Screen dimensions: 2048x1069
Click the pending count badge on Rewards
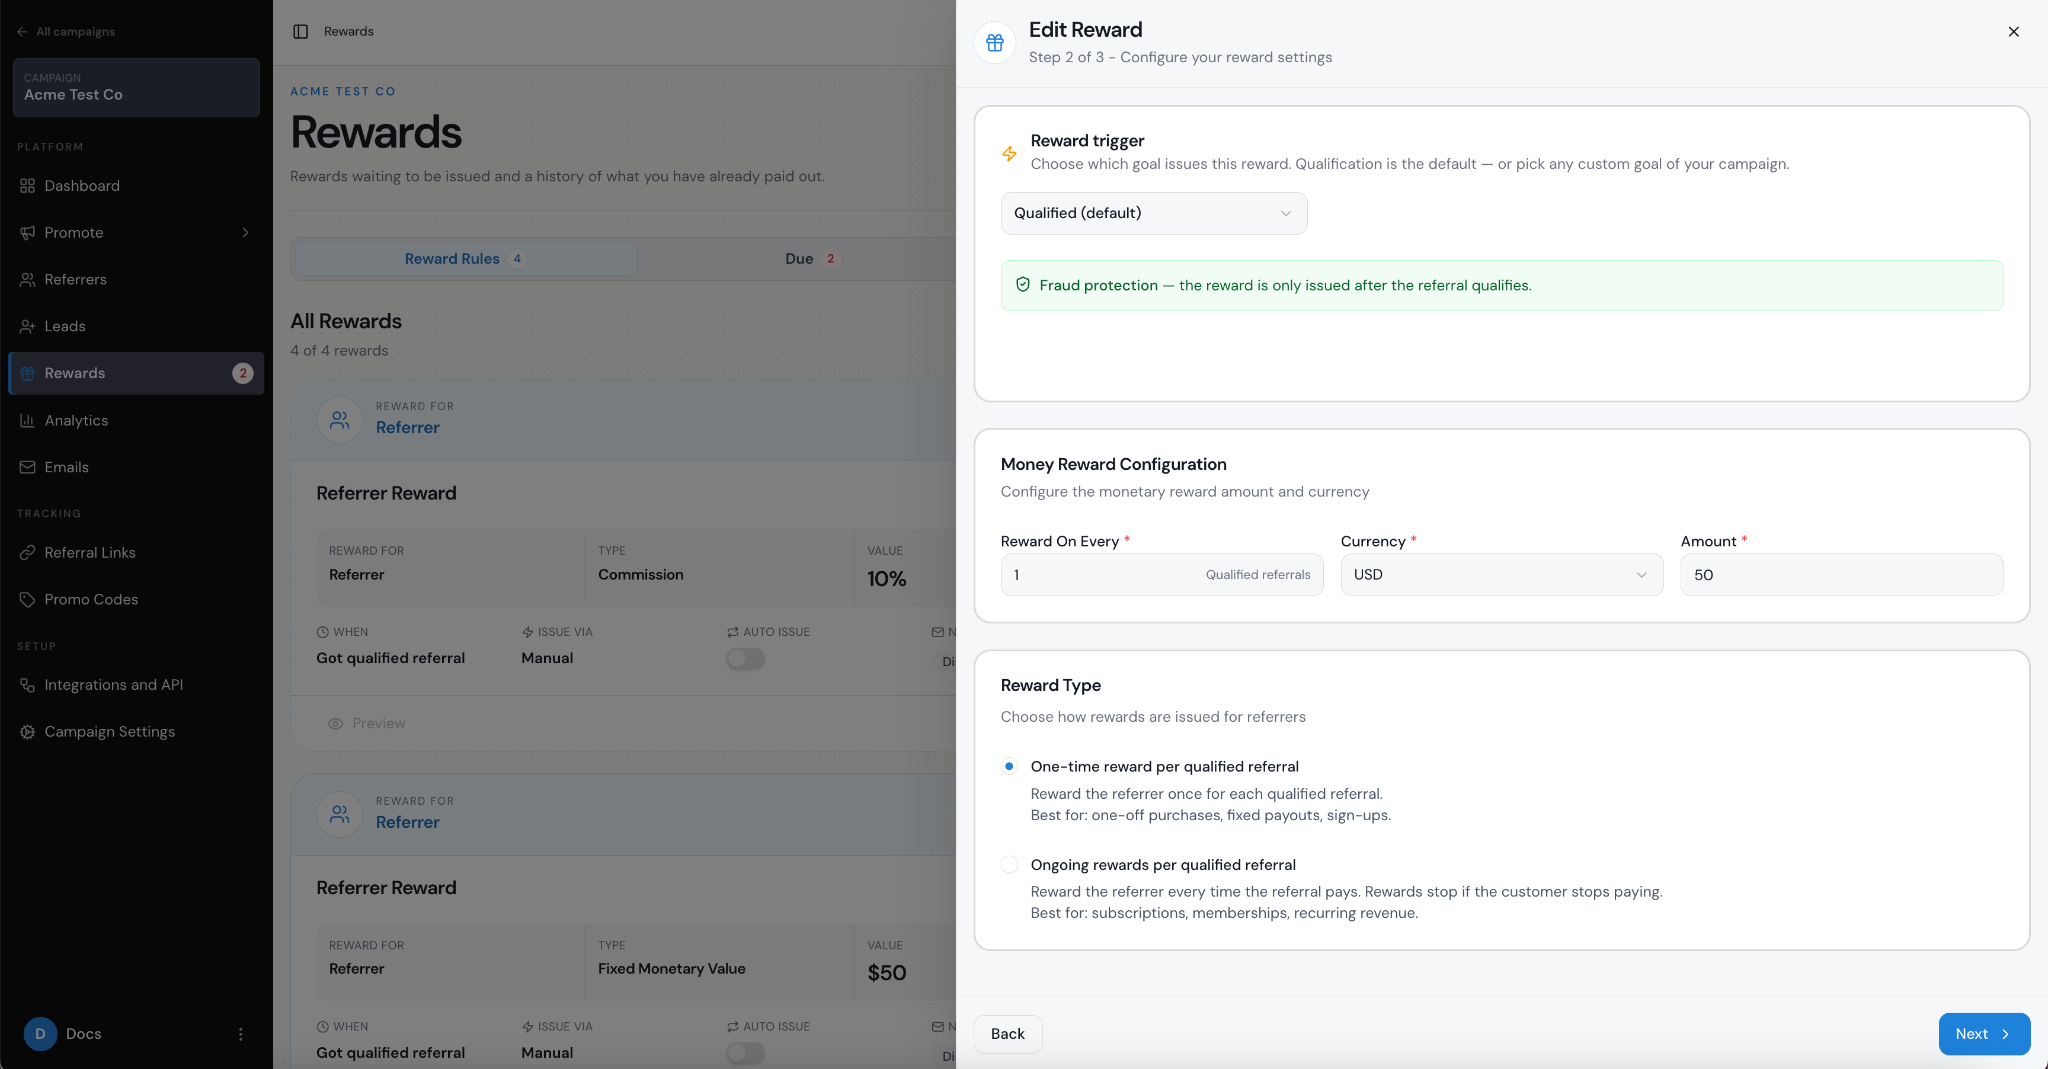point(242,373)
